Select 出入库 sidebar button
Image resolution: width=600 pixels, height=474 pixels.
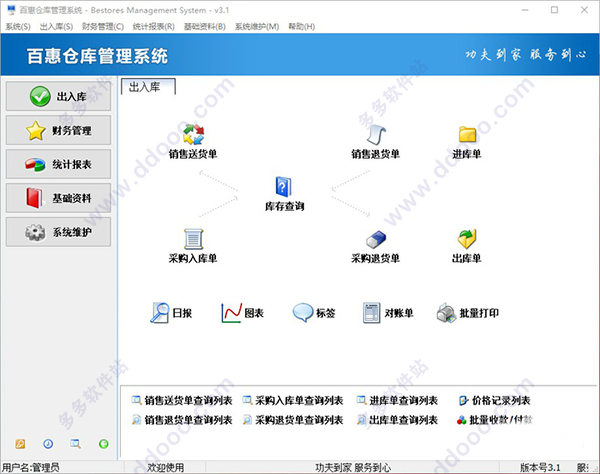pos(59,96)
